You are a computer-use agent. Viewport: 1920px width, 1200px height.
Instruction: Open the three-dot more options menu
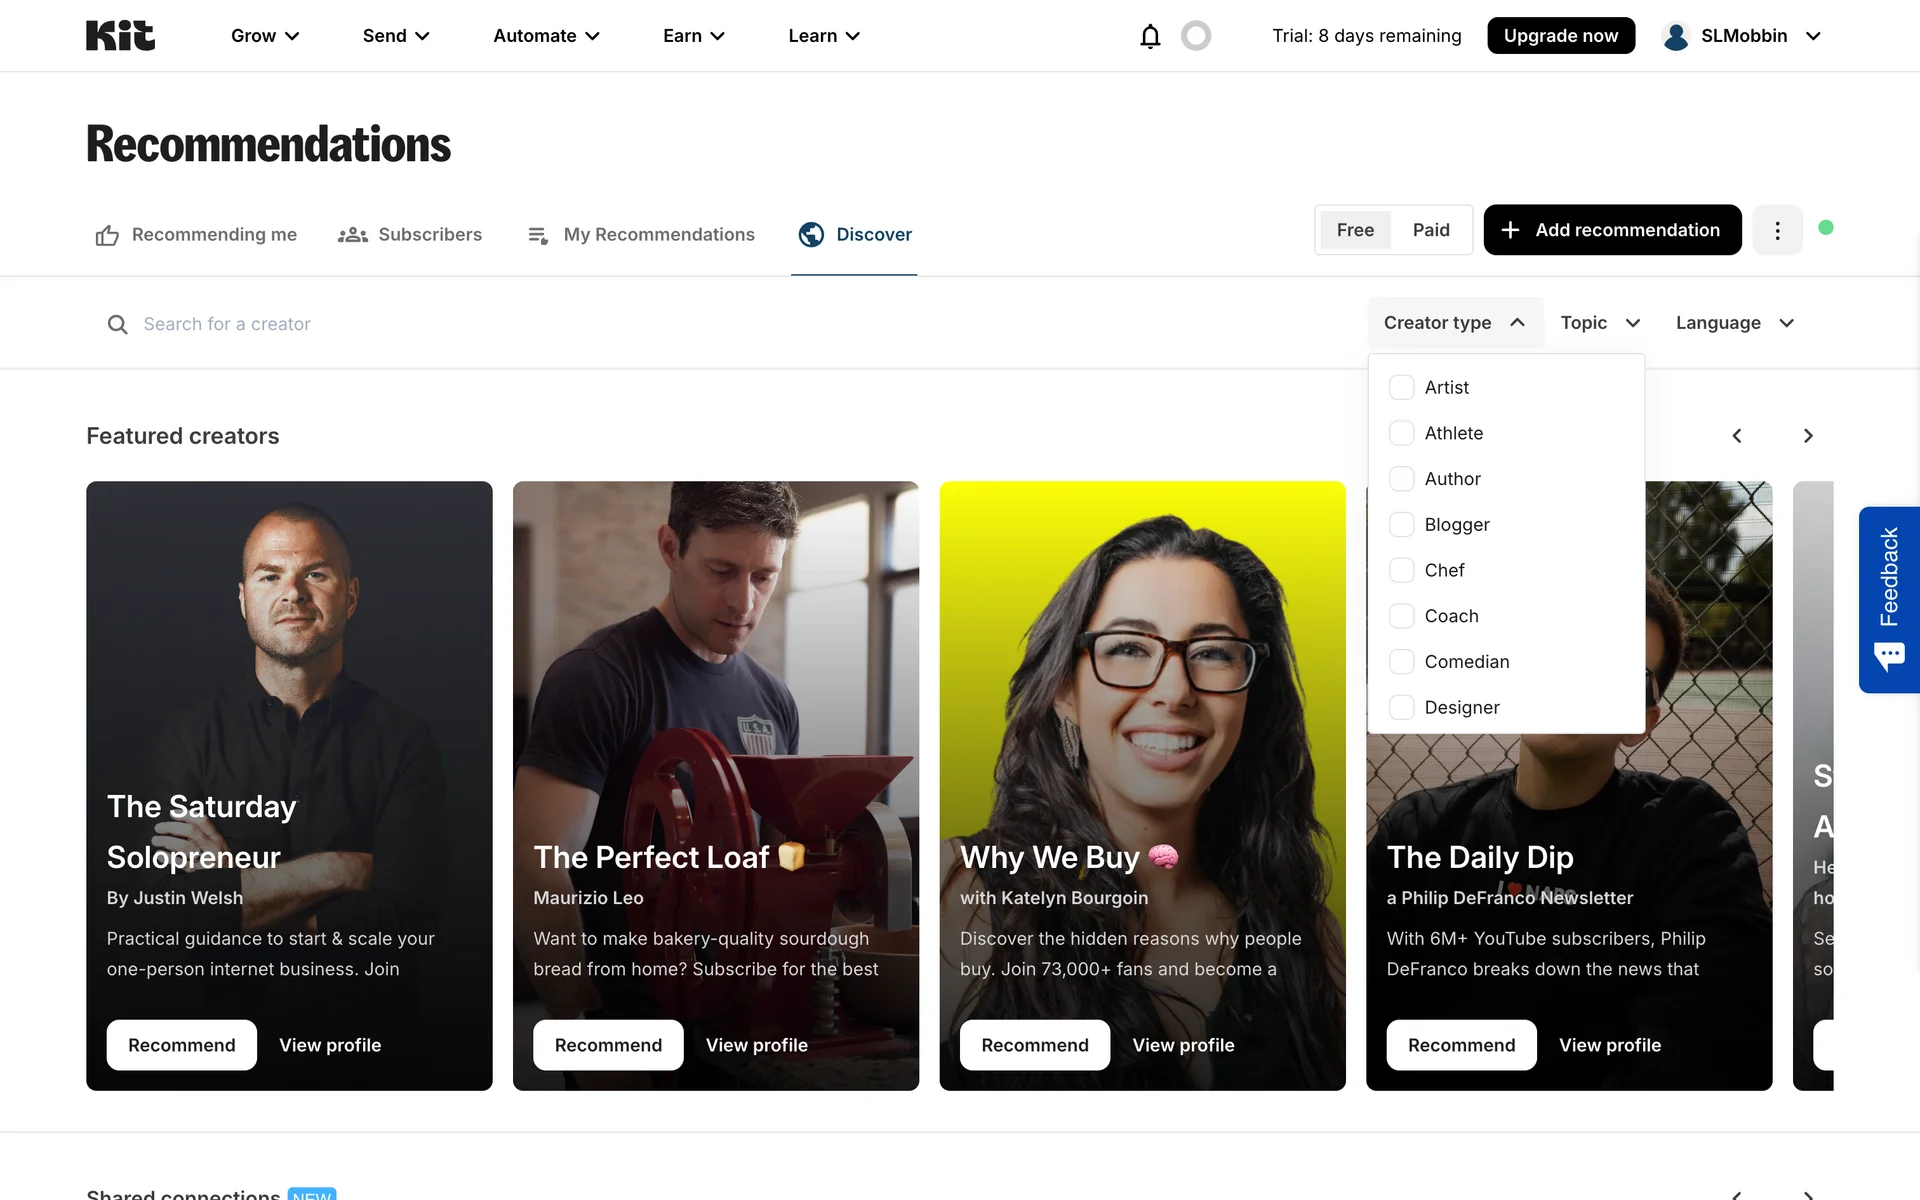1777,230
